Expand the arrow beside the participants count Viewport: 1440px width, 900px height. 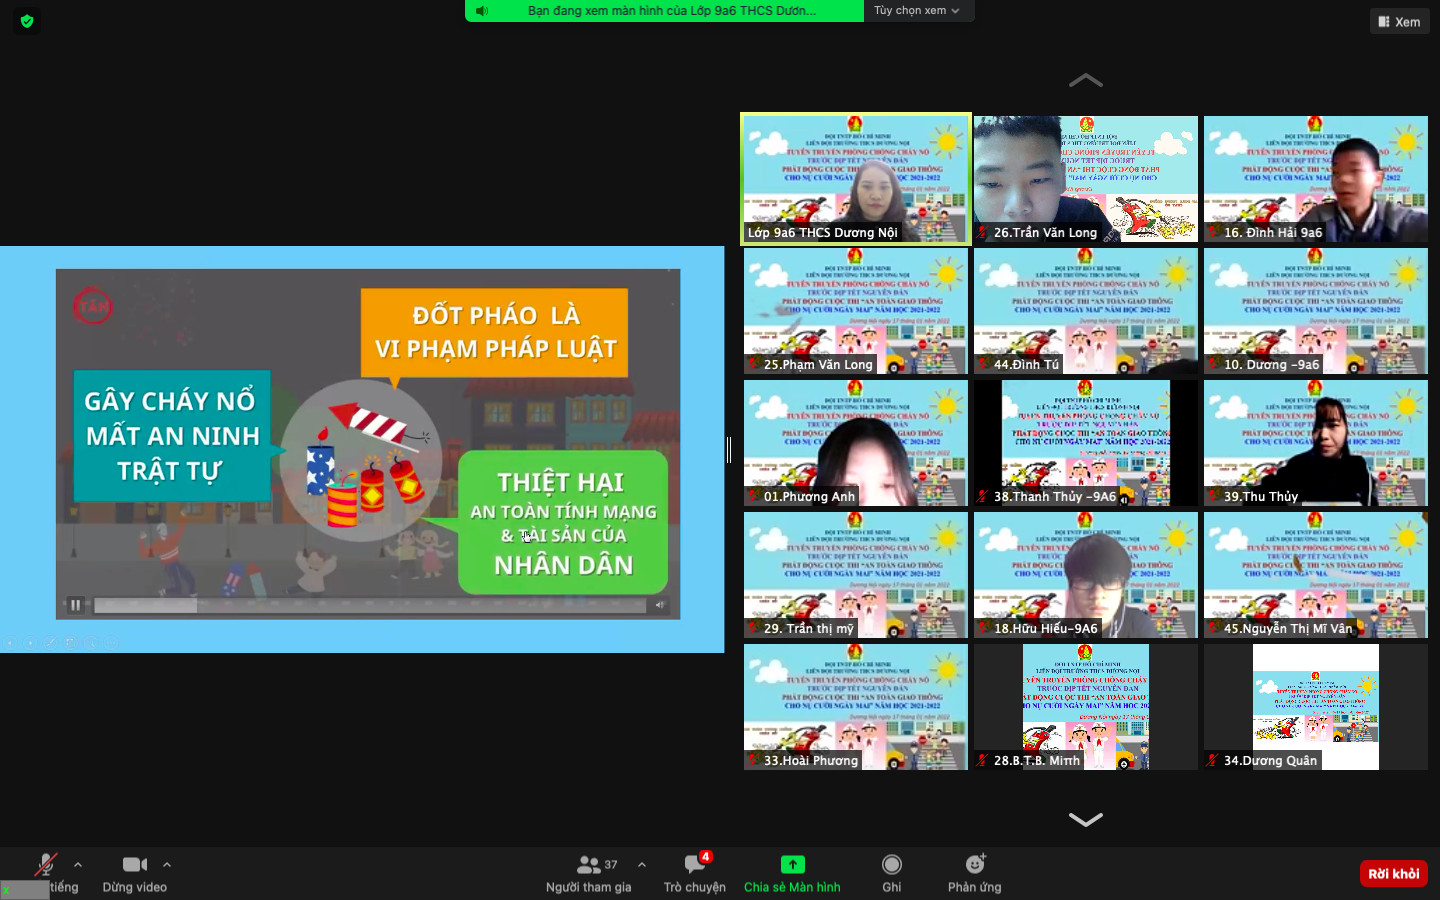coord(642,865)
